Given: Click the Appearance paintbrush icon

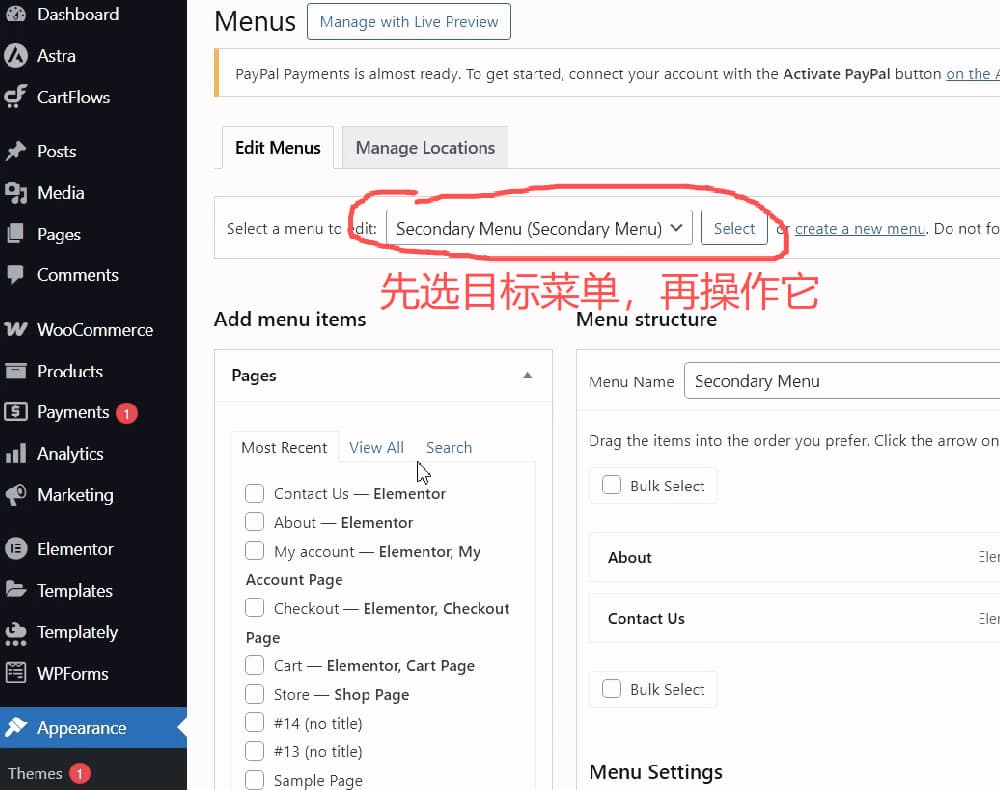Looking at the screenshot, I should [x=15, y=728].
